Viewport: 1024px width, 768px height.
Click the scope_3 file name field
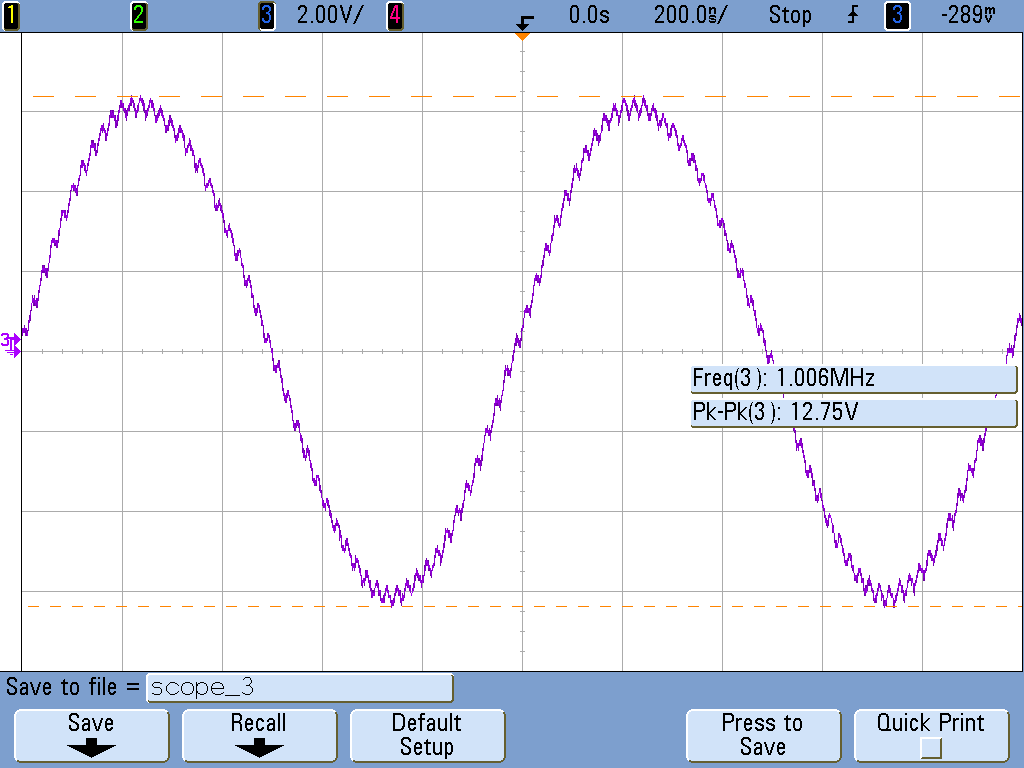tap(299, 688)
